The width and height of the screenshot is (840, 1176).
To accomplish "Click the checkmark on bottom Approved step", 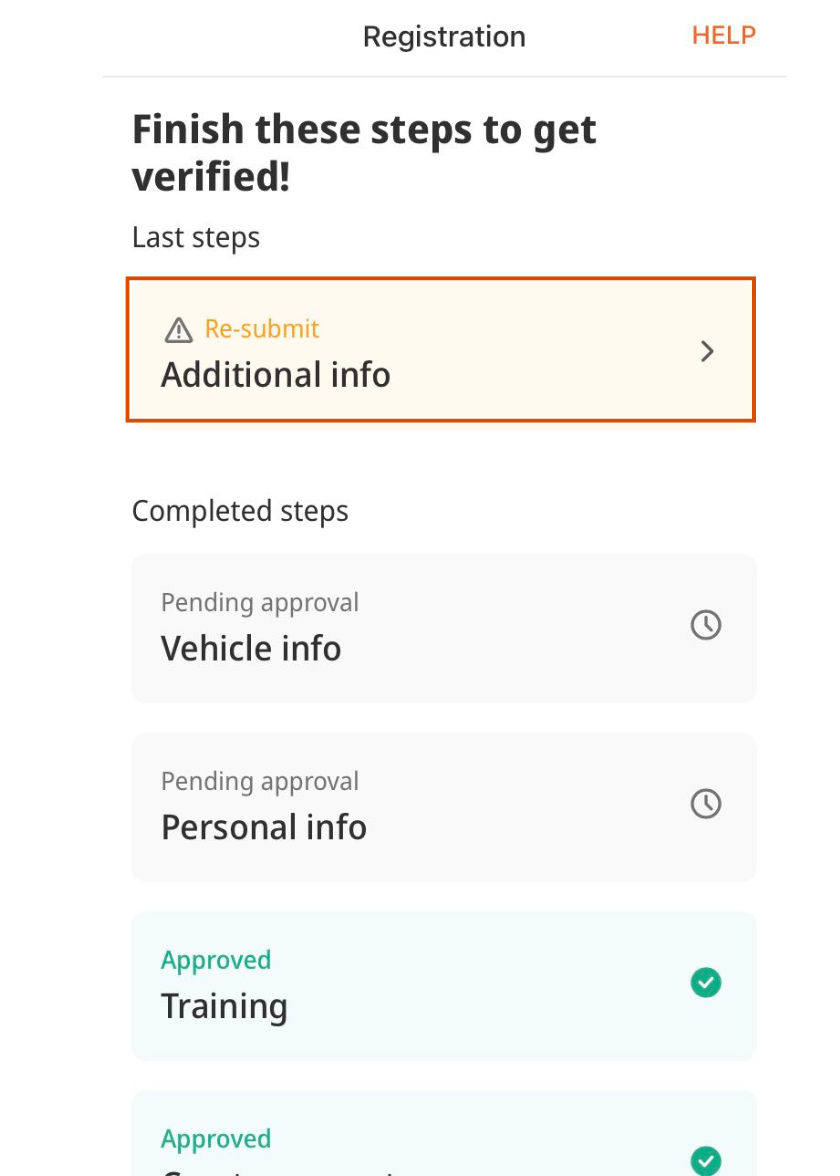I will (706, 1161).
